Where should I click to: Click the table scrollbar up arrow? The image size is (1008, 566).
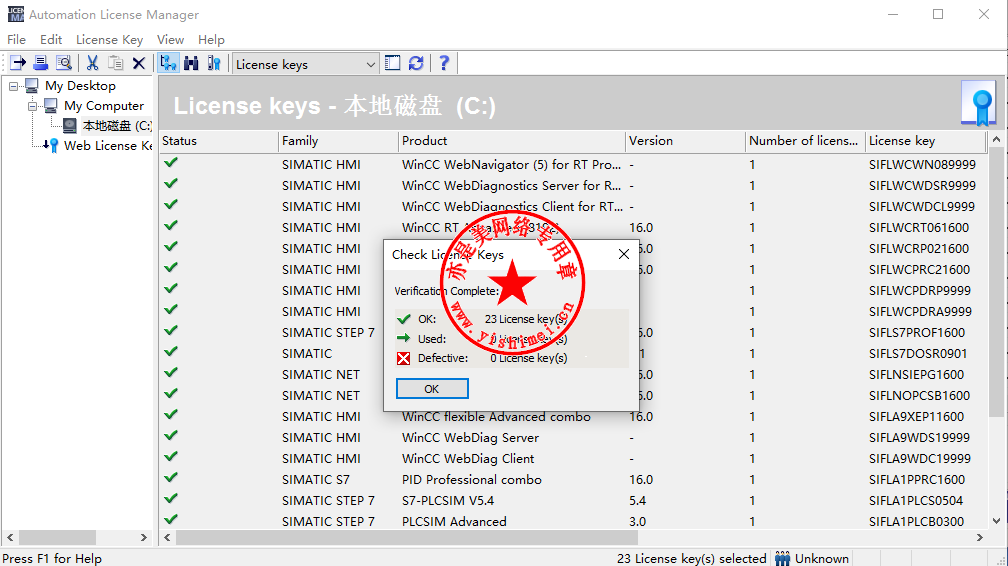point(996,139)
